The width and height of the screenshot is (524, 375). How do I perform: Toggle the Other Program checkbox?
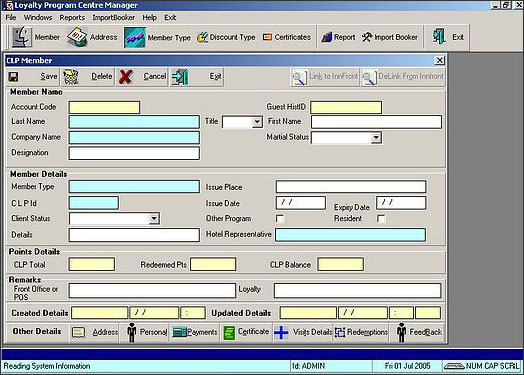(280, 219)
